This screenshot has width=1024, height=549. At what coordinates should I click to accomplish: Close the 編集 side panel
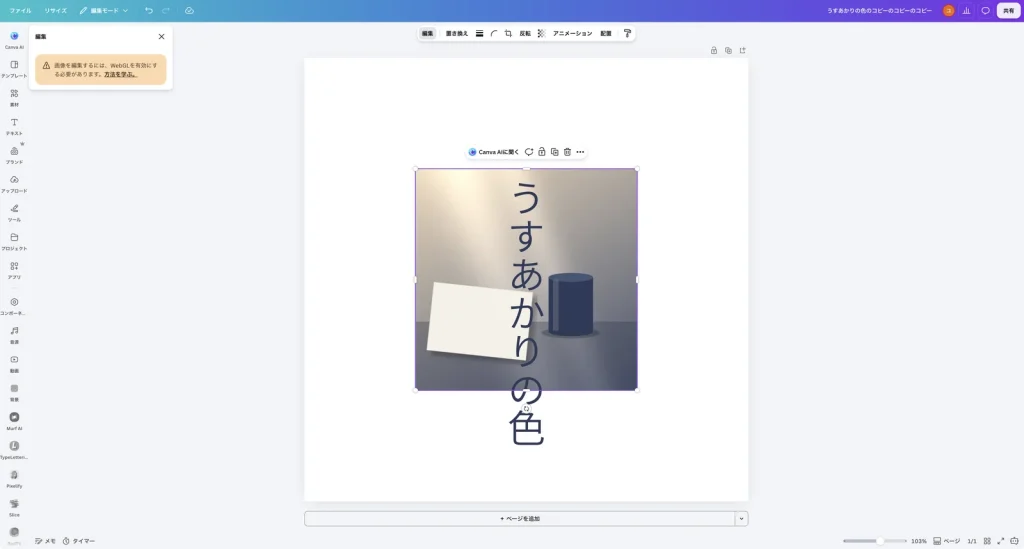point(161,37)
